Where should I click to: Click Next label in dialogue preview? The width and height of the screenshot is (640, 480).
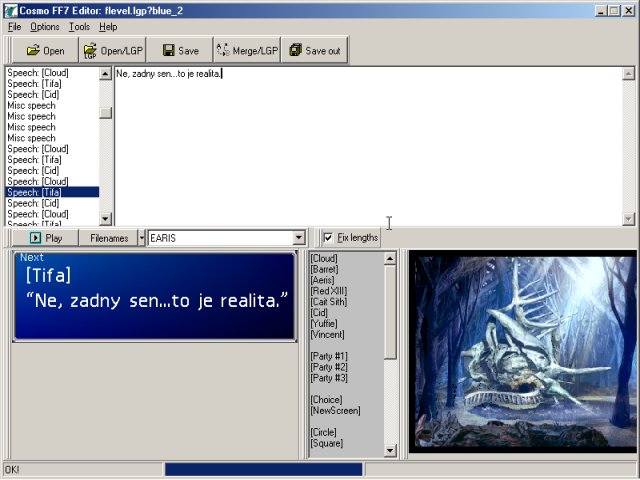[x=31, y=258]
